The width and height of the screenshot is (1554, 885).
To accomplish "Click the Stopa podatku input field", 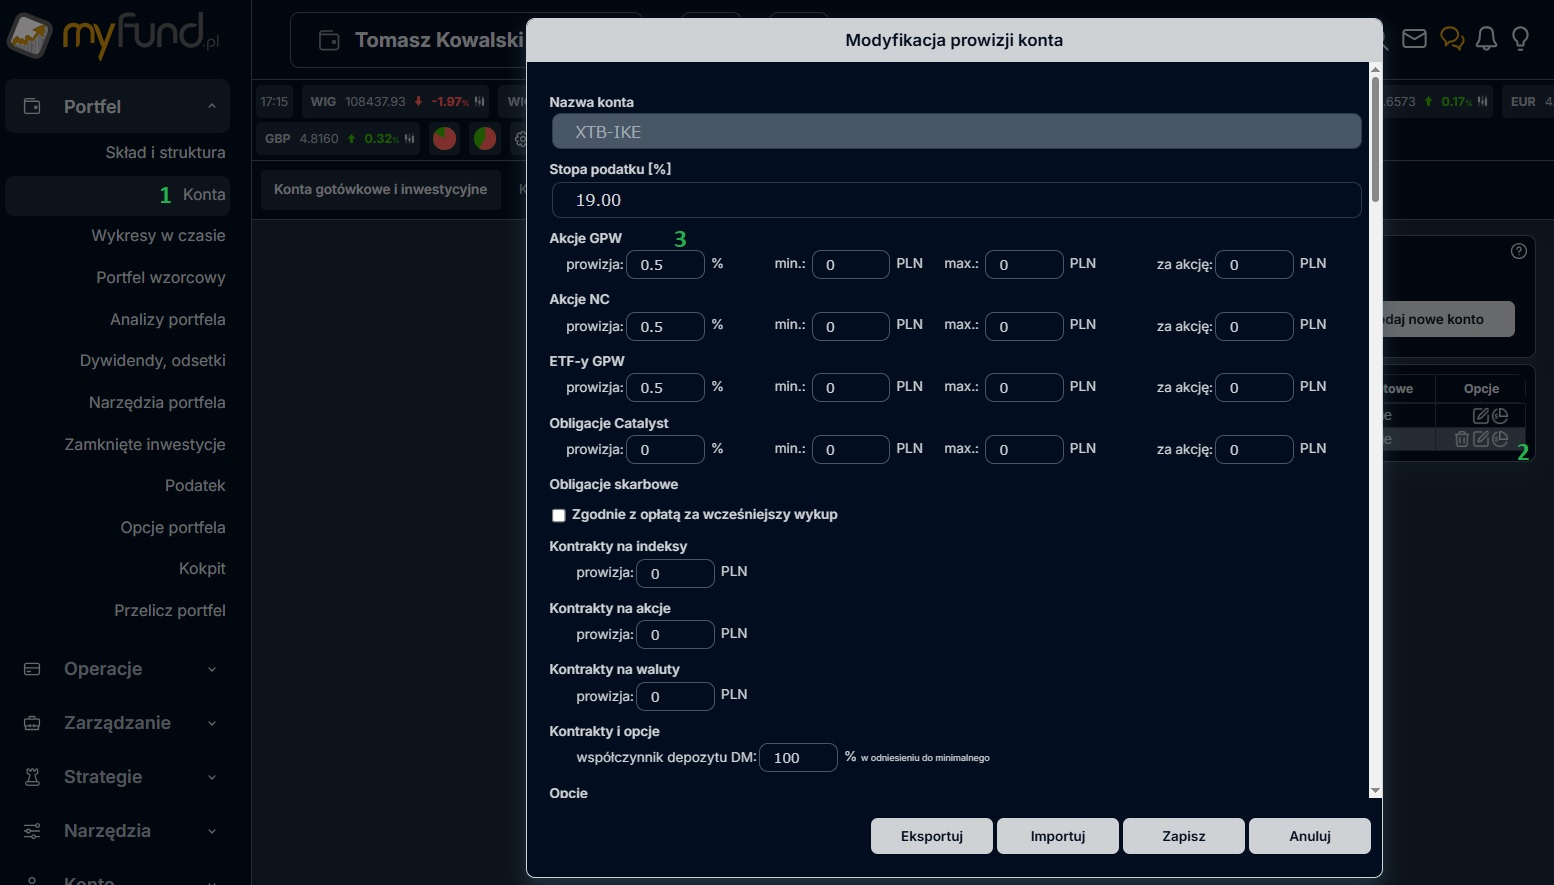I will coord(955,200).
